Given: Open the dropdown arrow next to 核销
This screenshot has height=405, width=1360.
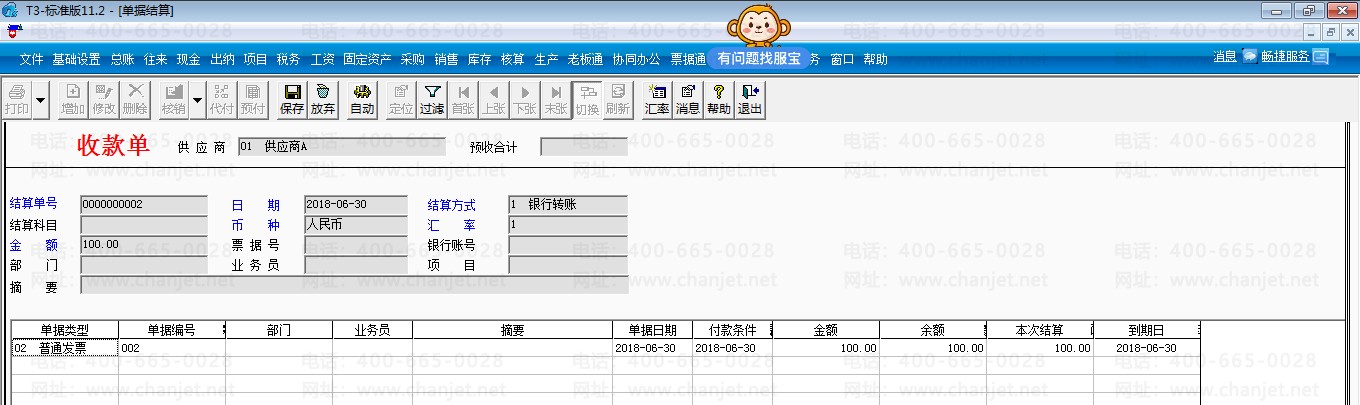Looking at the screenshot, I should click(197, 99).
